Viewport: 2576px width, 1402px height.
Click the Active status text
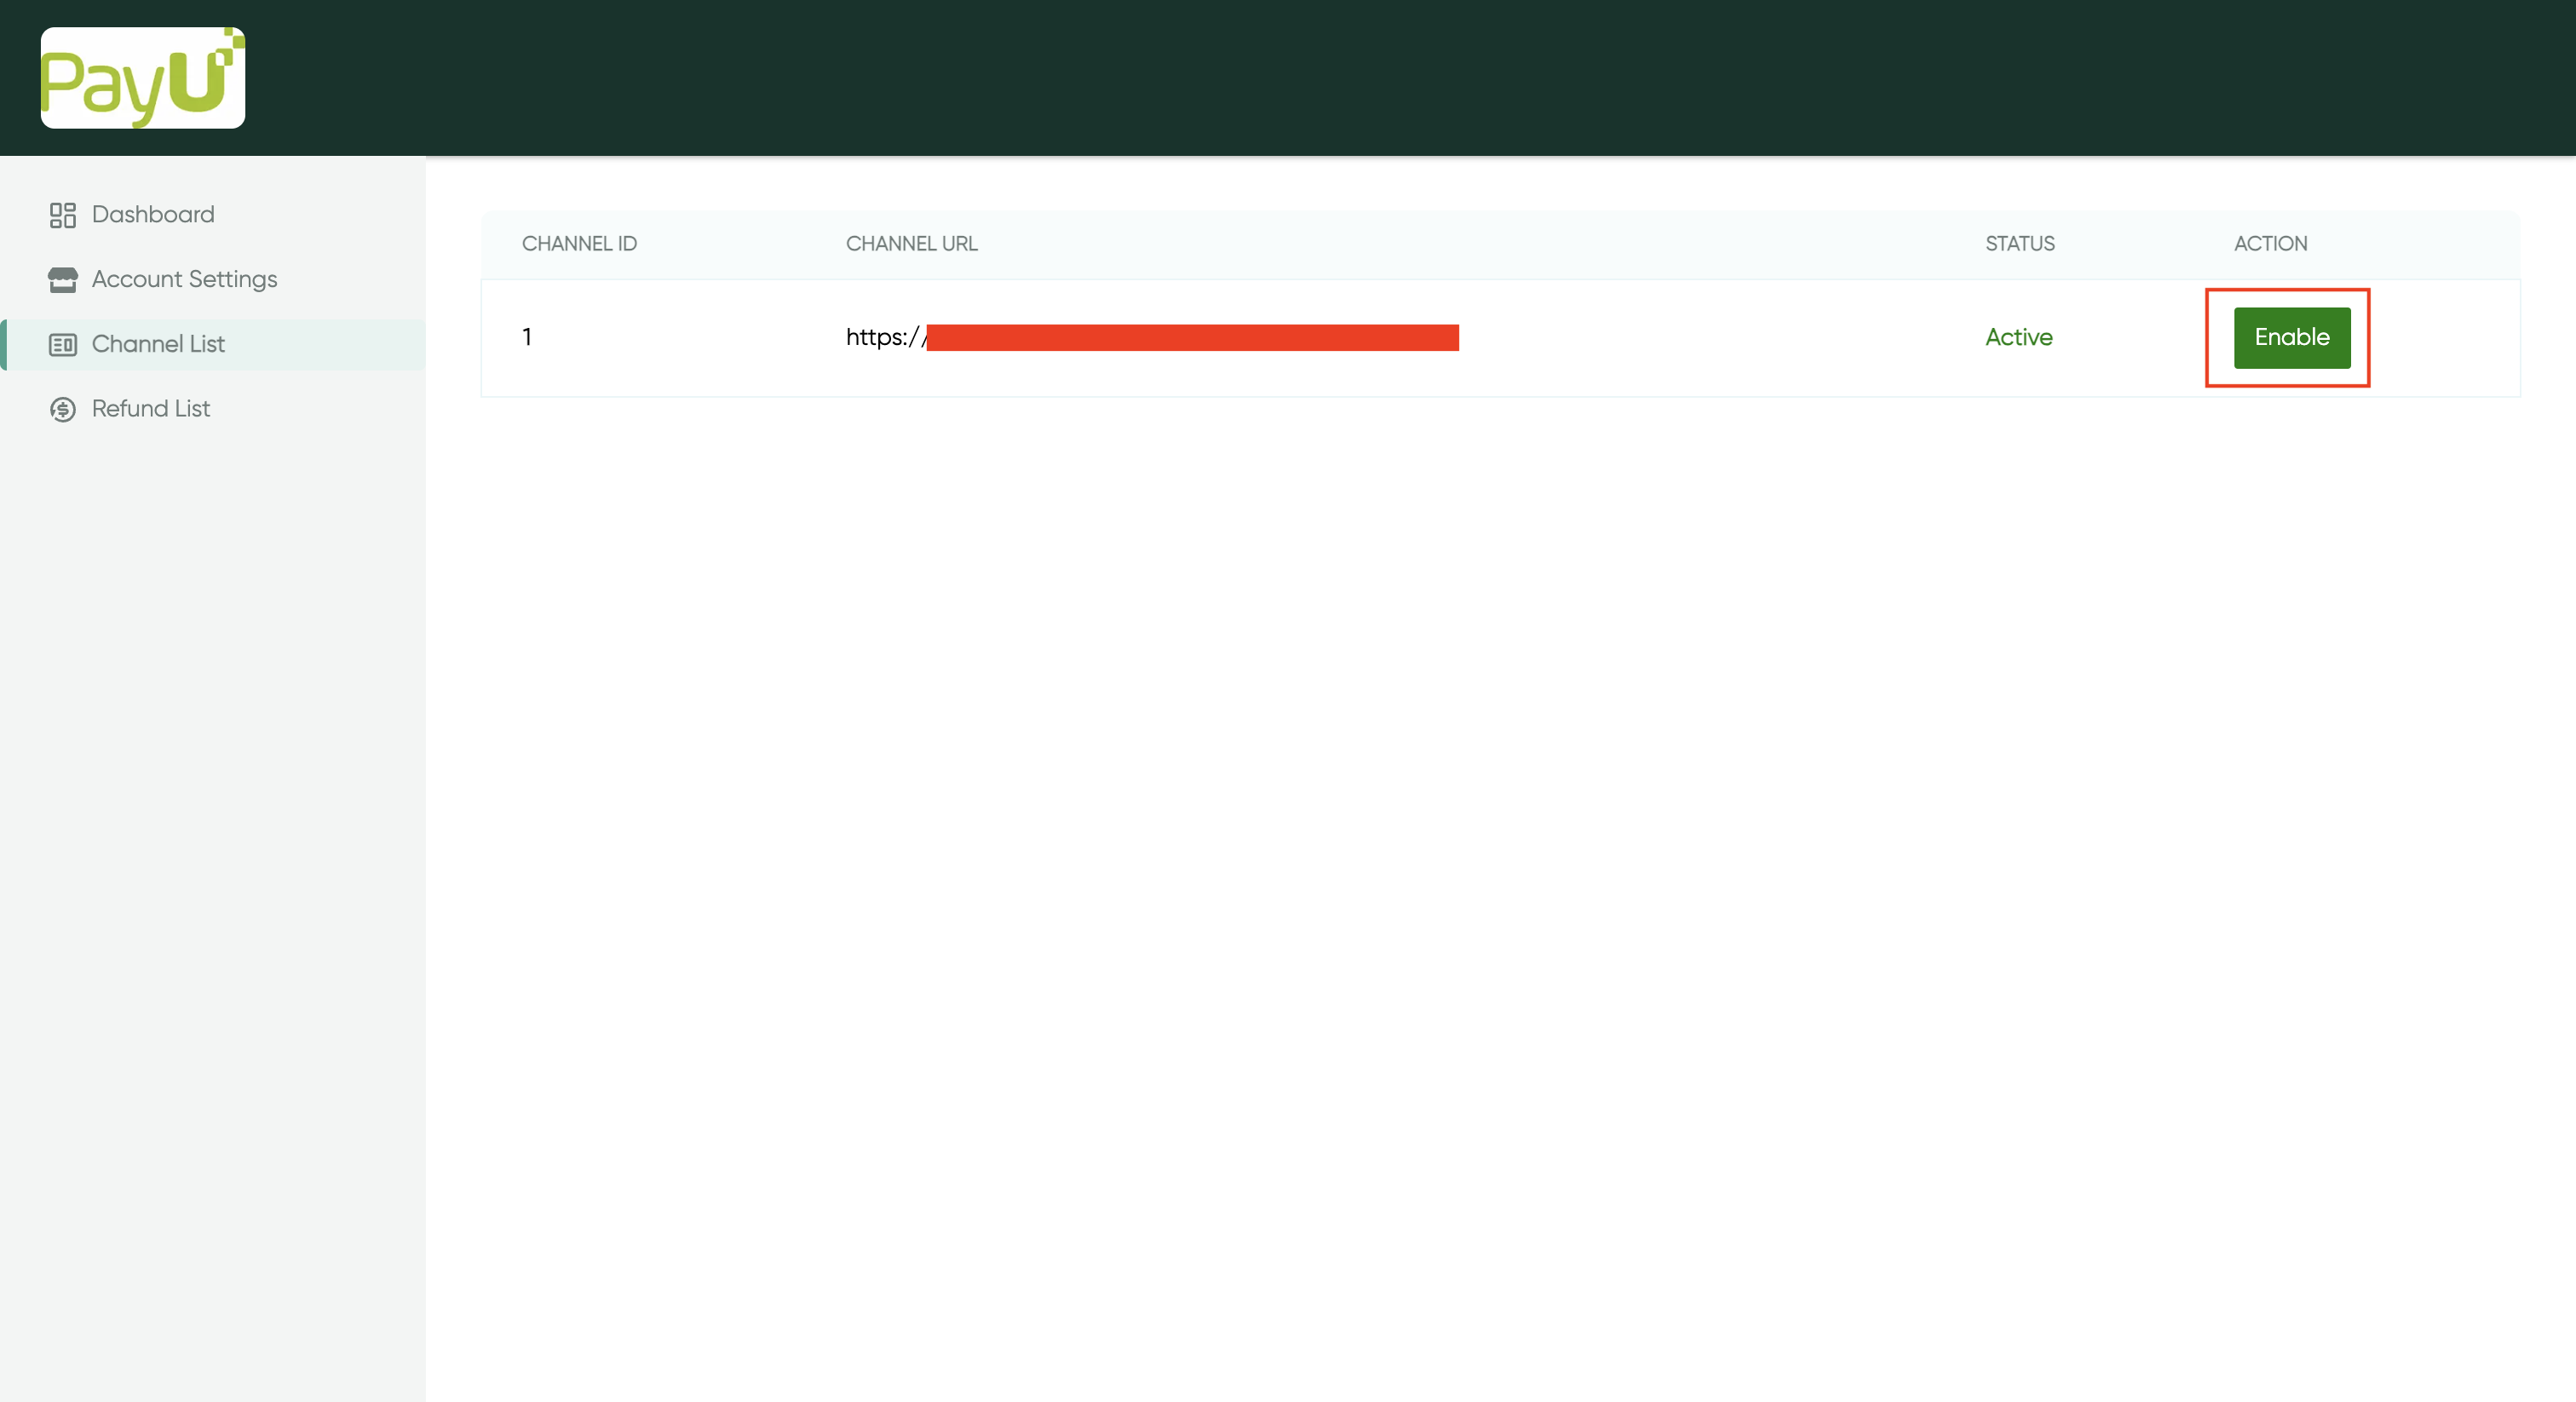tap(2018, 338)
